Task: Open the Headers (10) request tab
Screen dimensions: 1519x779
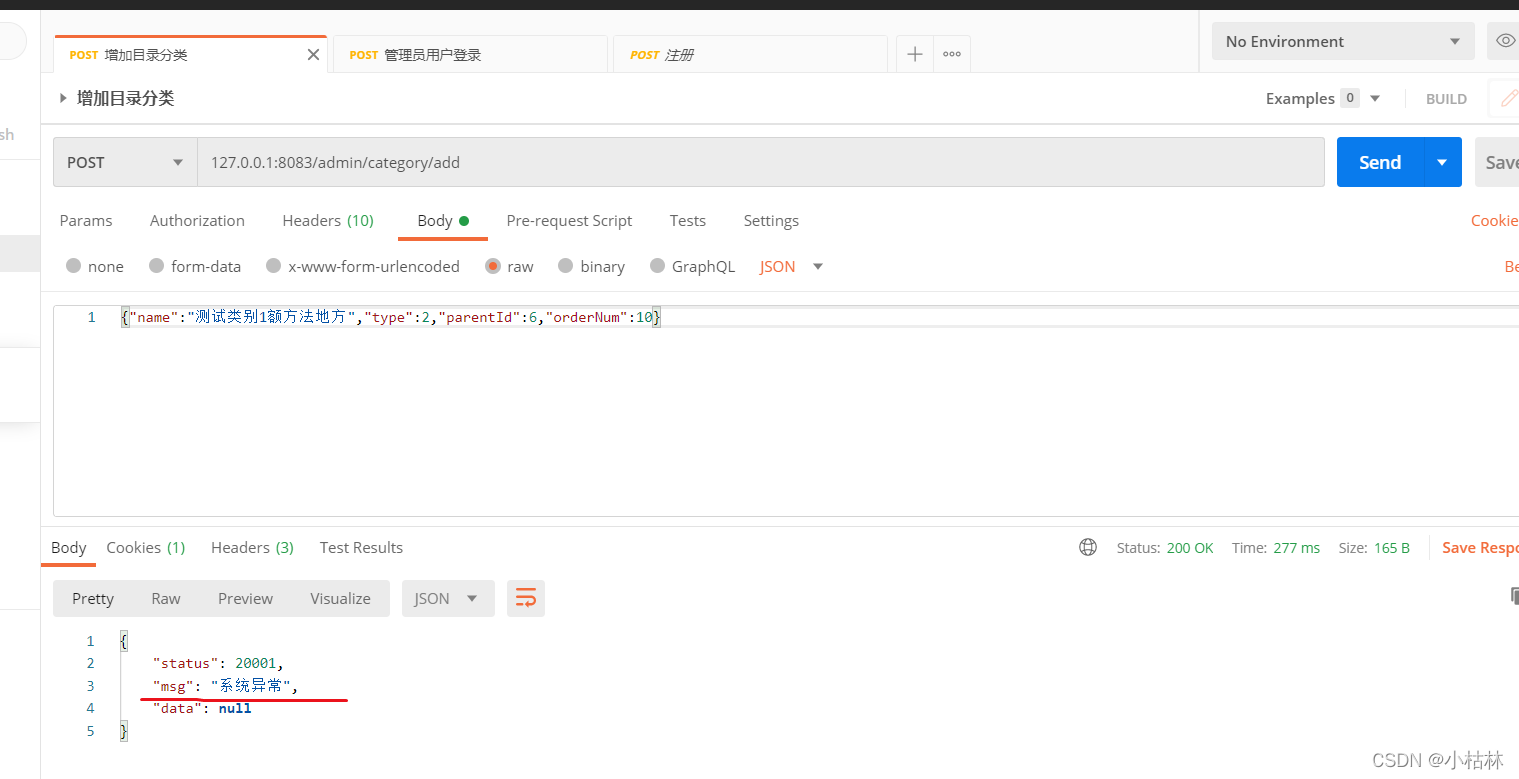Action: tap(328, 220)
